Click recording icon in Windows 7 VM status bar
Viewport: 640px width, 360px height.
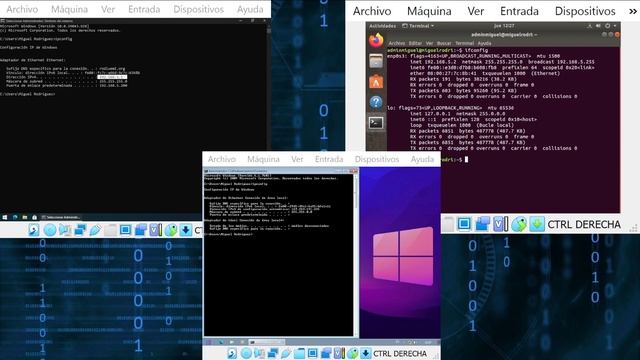point(326,353)
